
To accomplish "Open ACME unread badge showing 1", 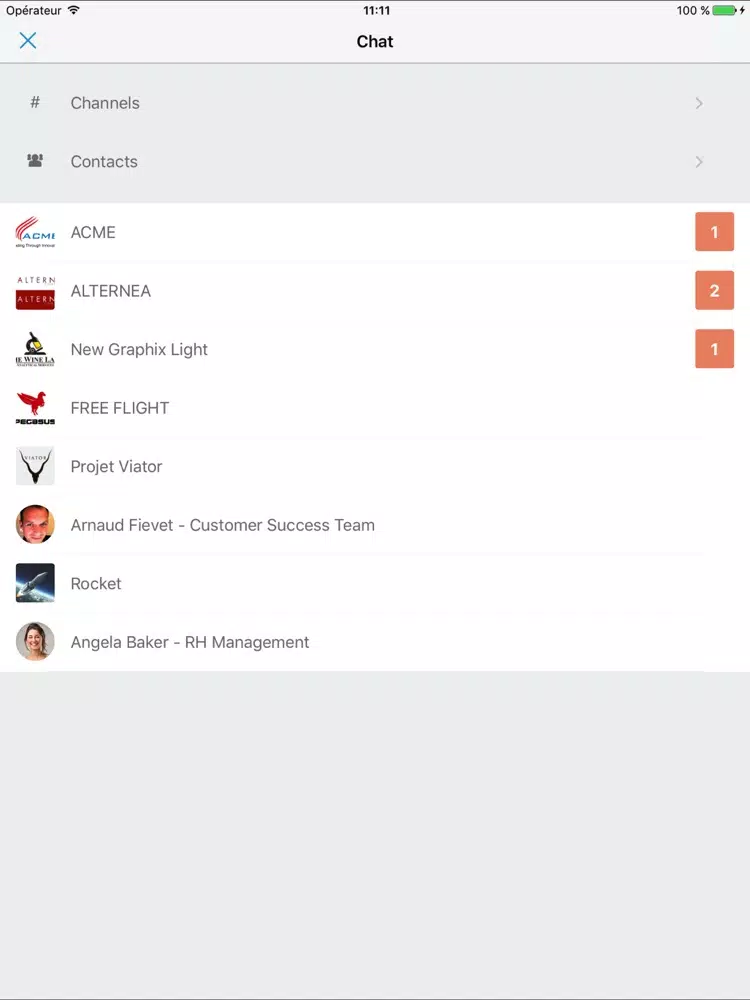I will click(714, 232).
